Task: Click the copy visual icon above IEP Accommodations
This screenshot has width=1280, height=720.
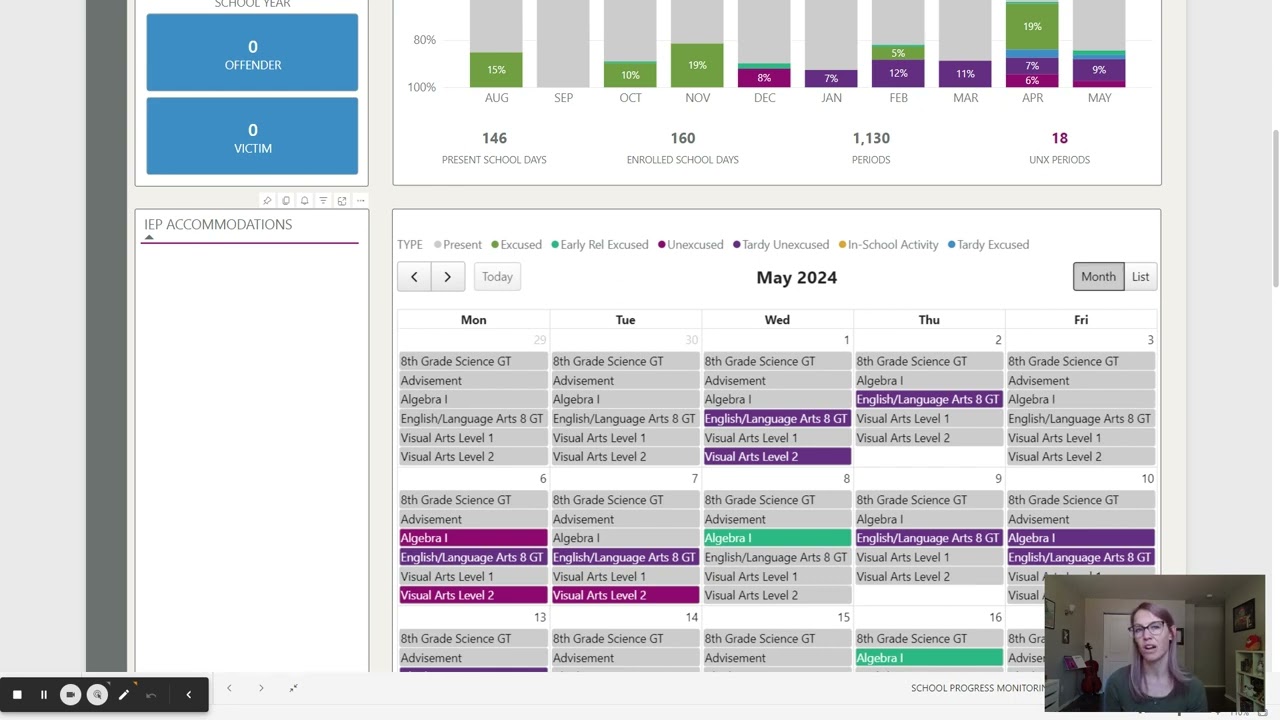Action: click(x=286, y=201)
